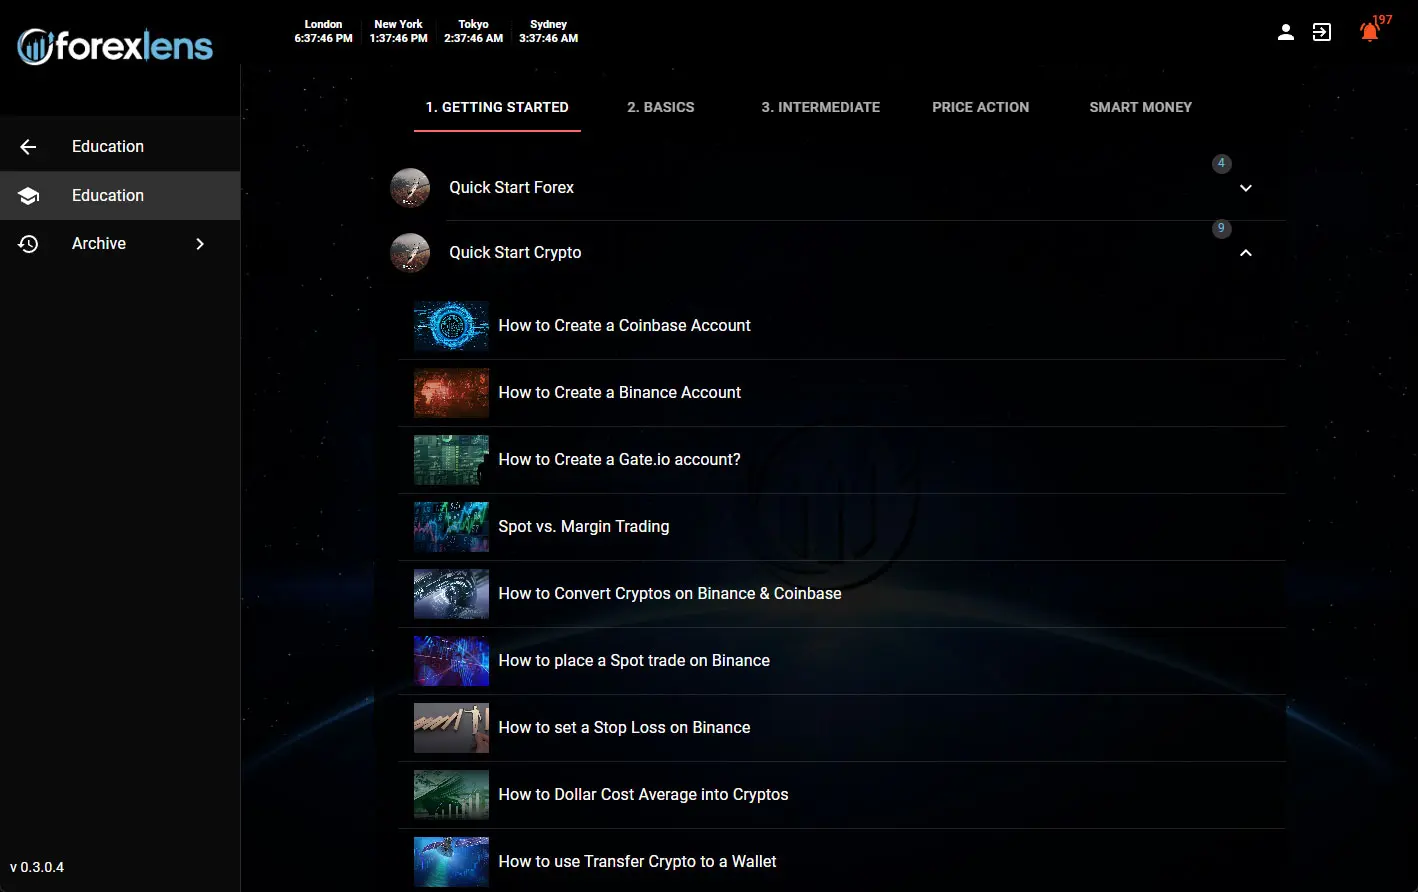Click the Archive history clock icon

click(x=28, y=244)
